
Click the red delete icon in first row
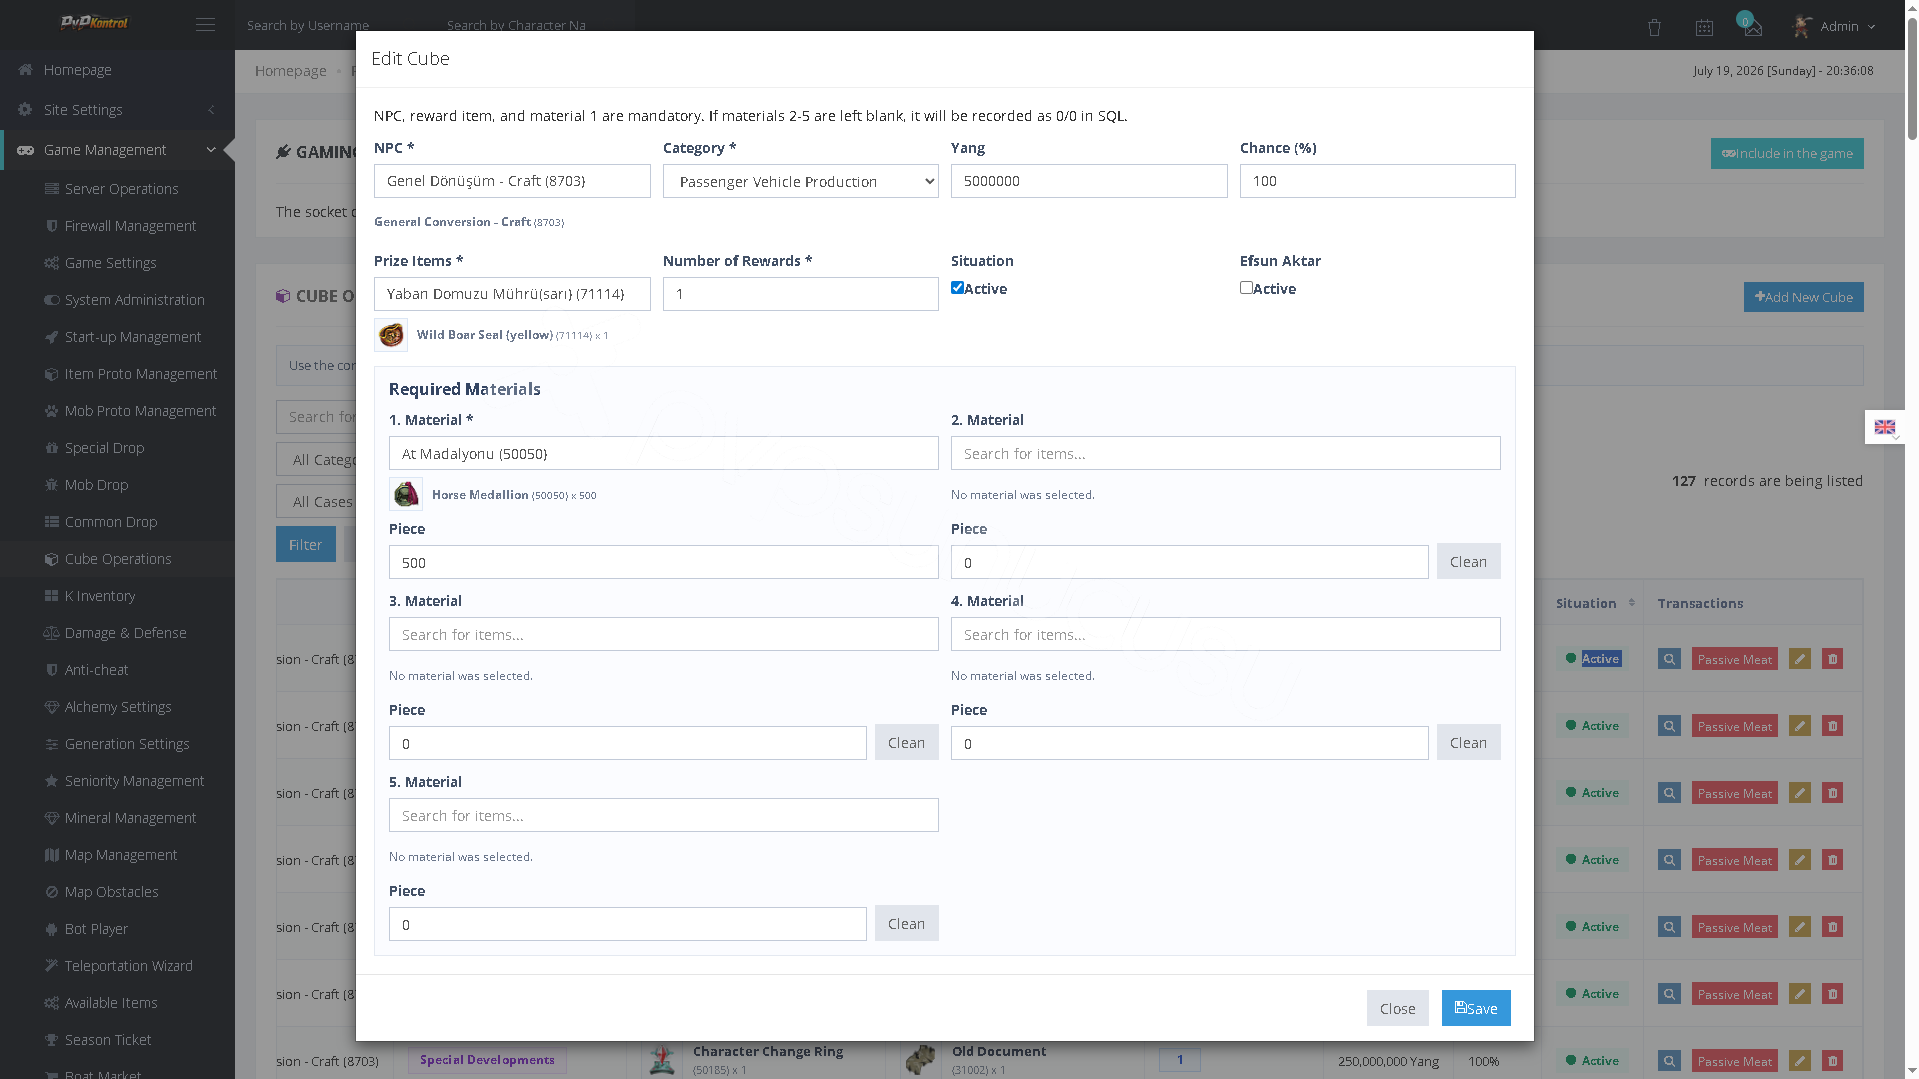tap(1832, 659)
